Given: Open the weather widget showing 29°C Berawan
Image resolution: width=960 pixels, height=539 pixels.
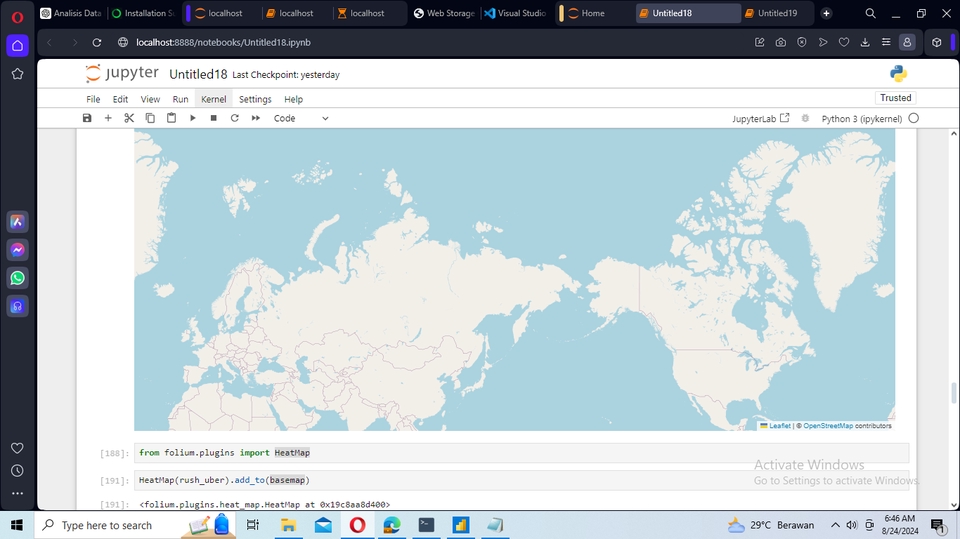Looking at the screenshot, I should pos(770,525).
